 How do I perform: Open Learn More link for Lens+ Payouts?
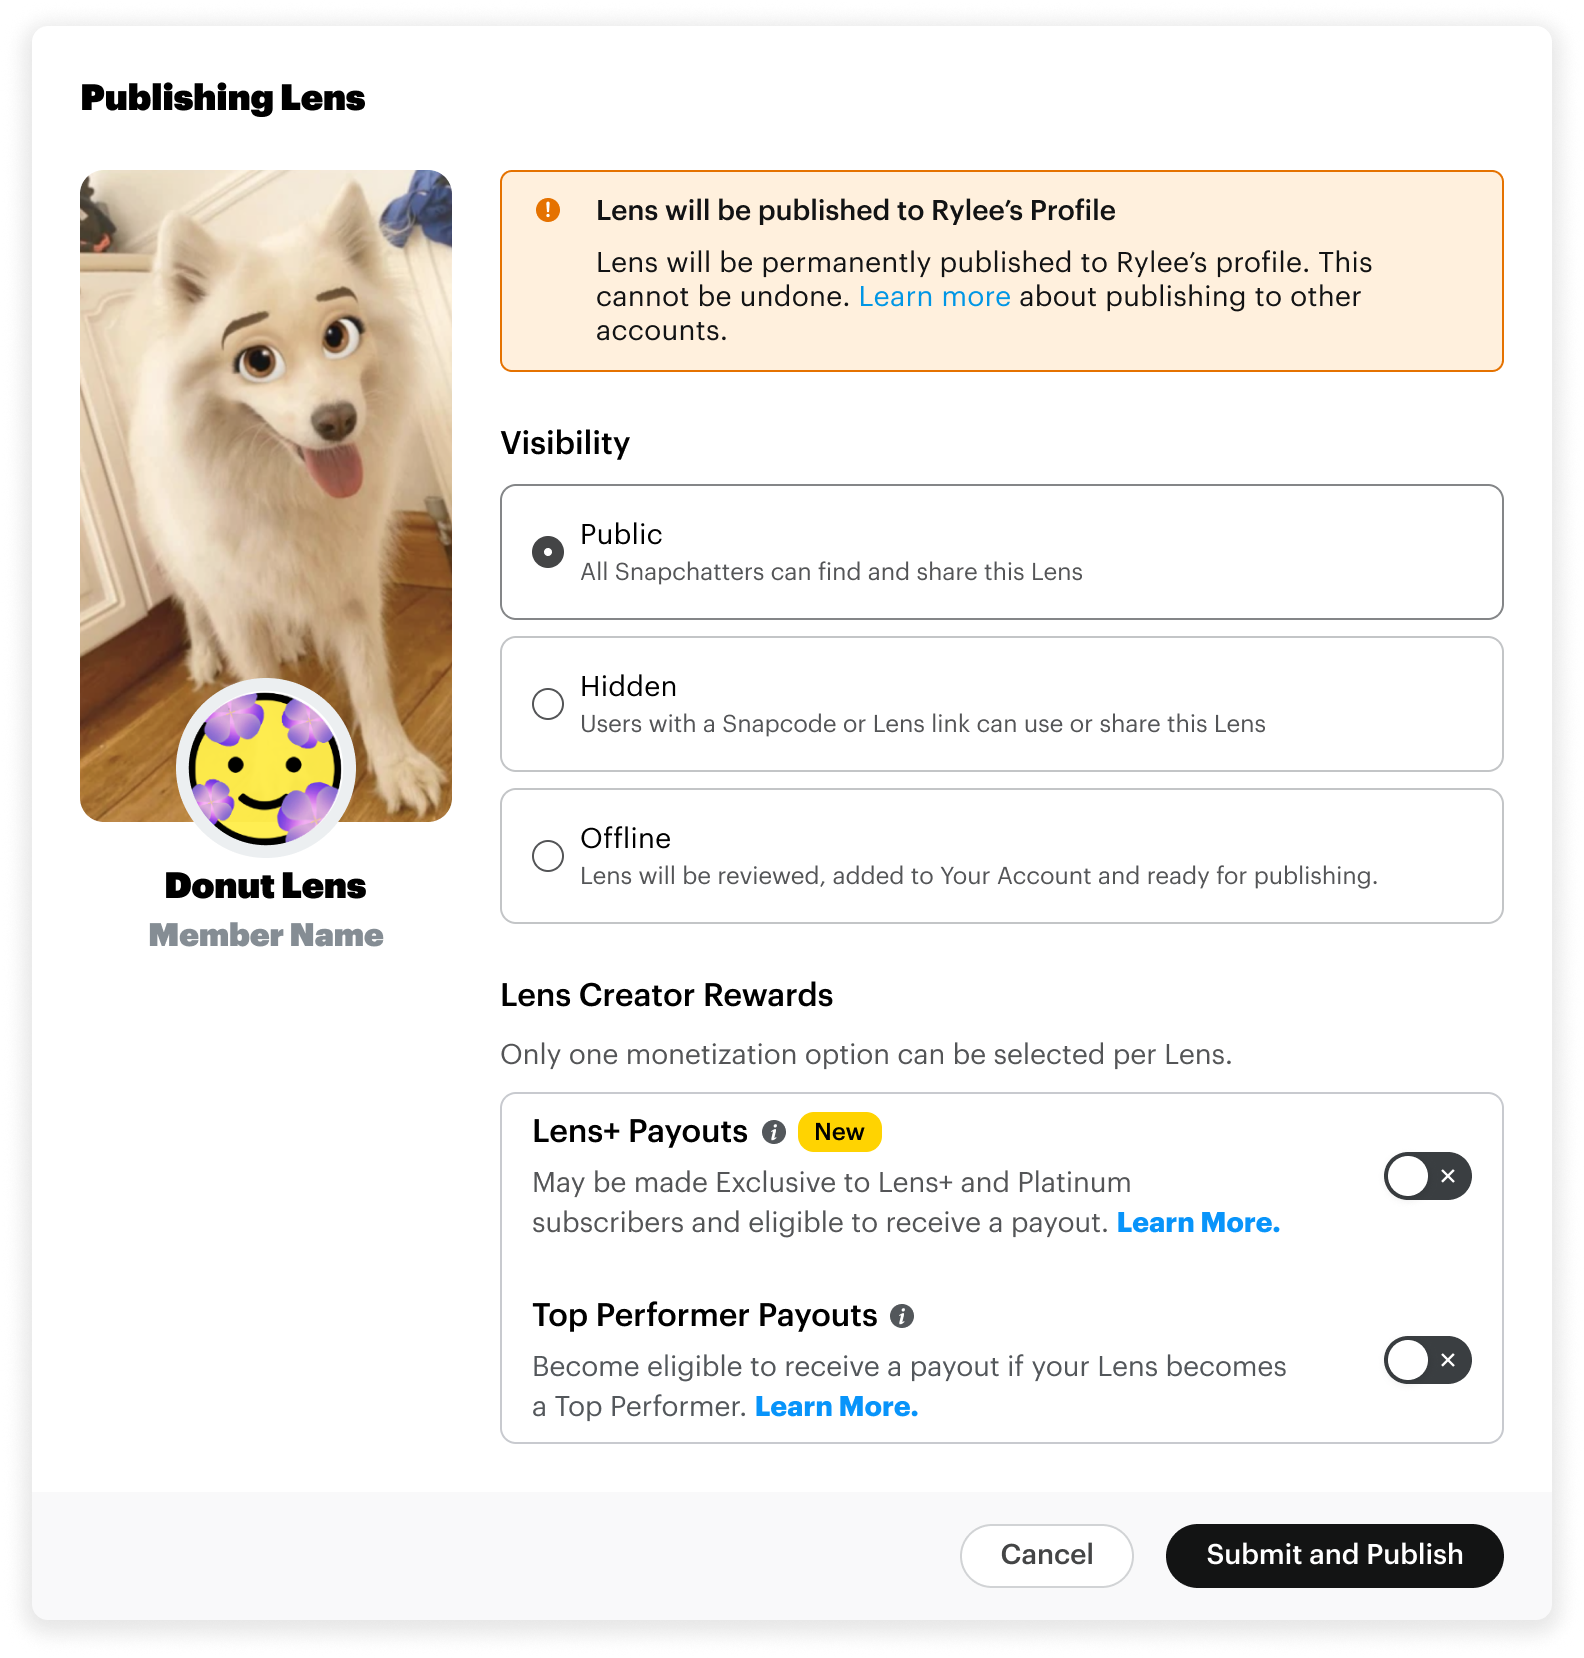click(1198, 1223)
